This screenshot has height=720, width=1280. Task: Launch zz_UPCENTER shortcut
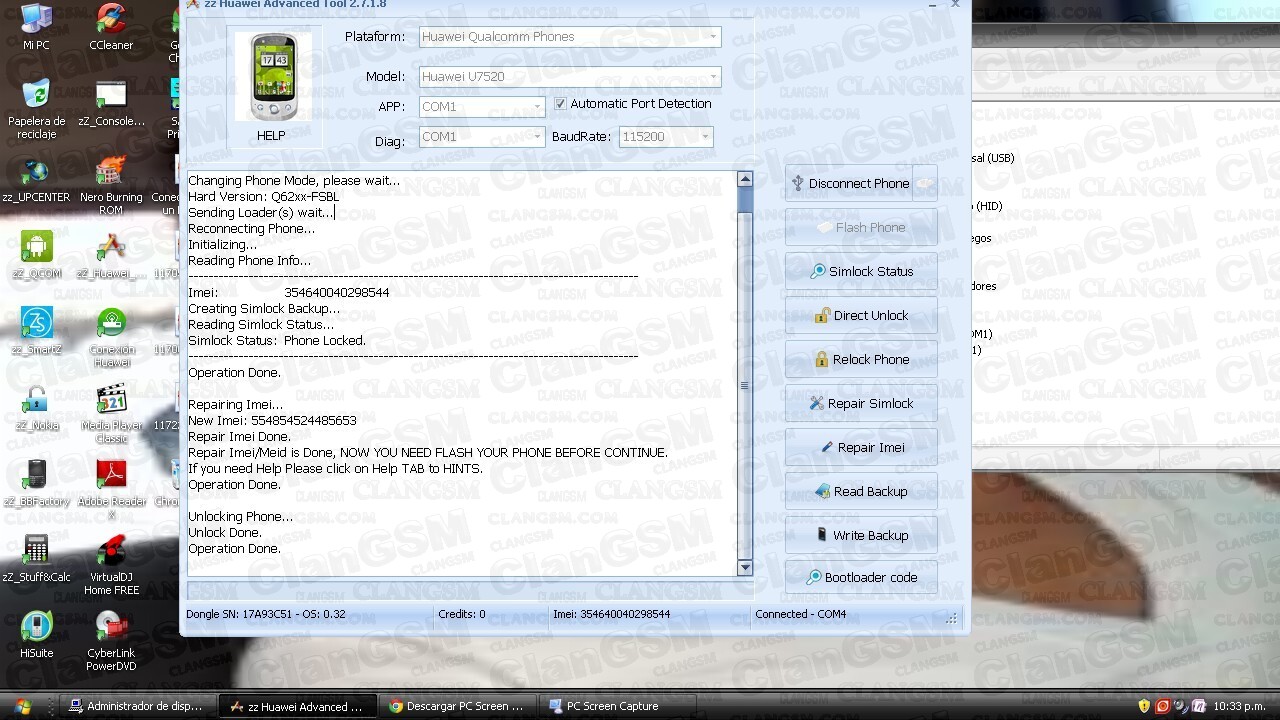36,180
